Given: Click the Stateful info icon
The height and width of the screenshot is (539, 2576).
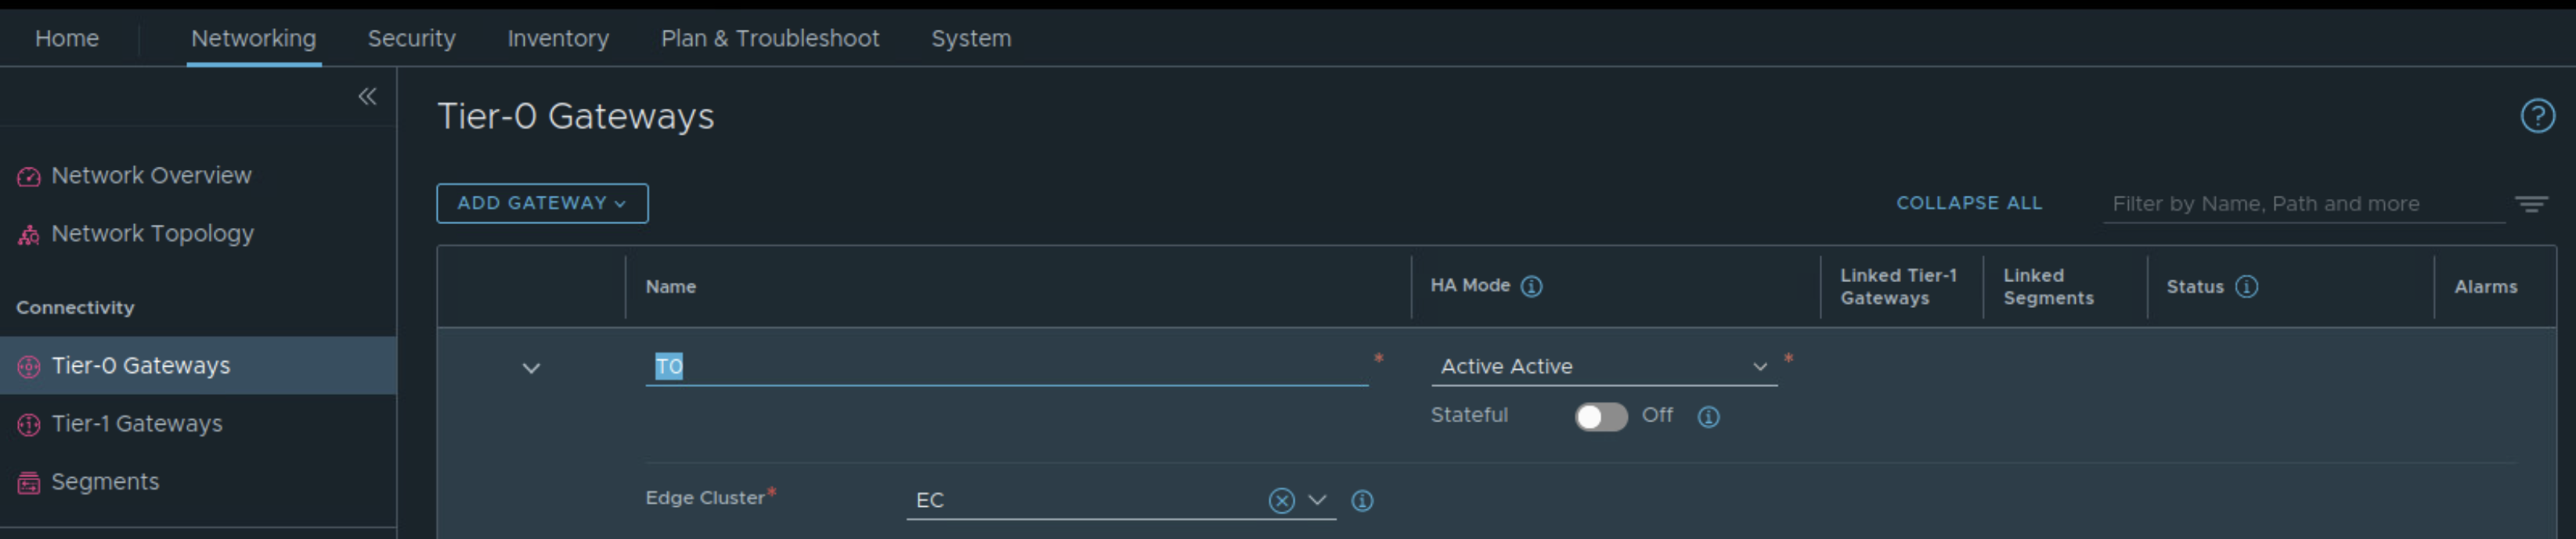Looking at the screenshot, I should [x=1708, y=417].
